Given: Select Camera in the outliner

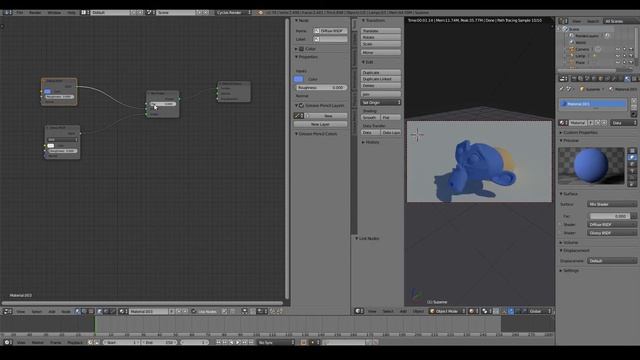Looking at the screenshot, I should click(x=582, y=49).
